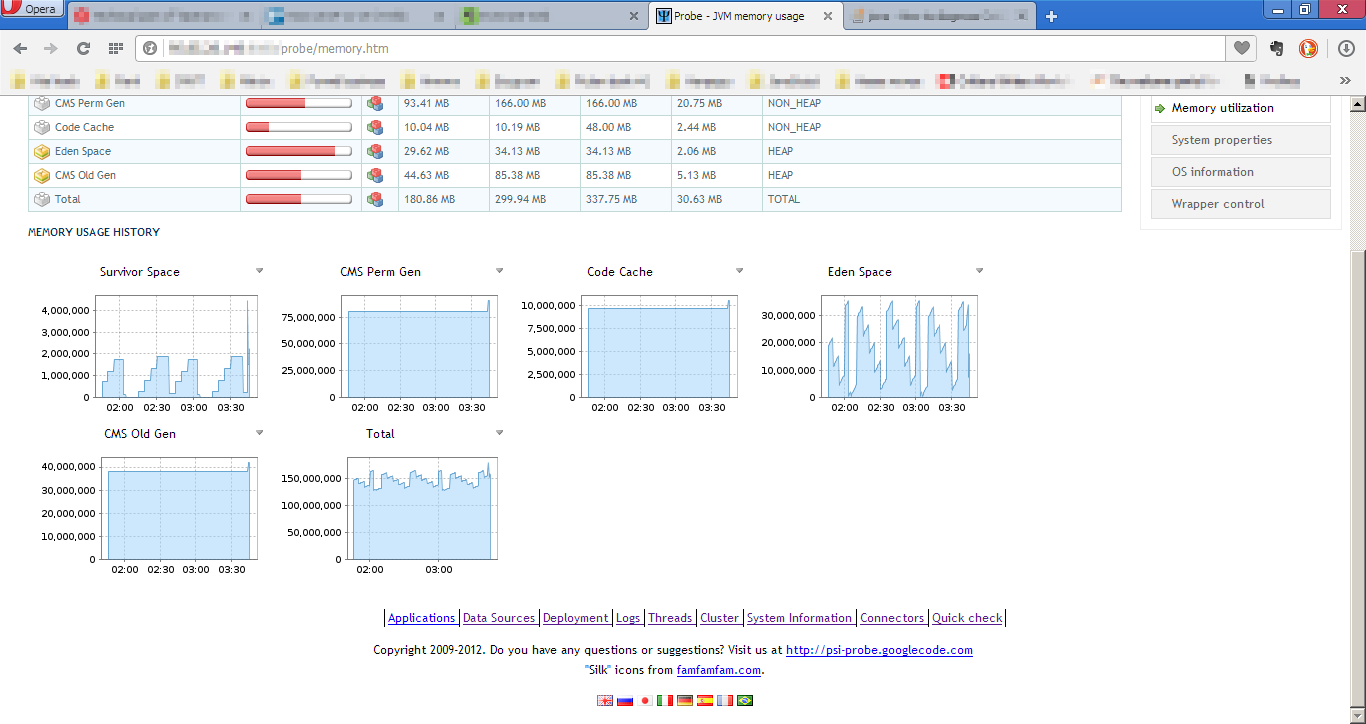The width and height of the screenshot is (1366, 724).
Task: Bookmark page with the heart icon
Action: click(x=1241, y=48)
